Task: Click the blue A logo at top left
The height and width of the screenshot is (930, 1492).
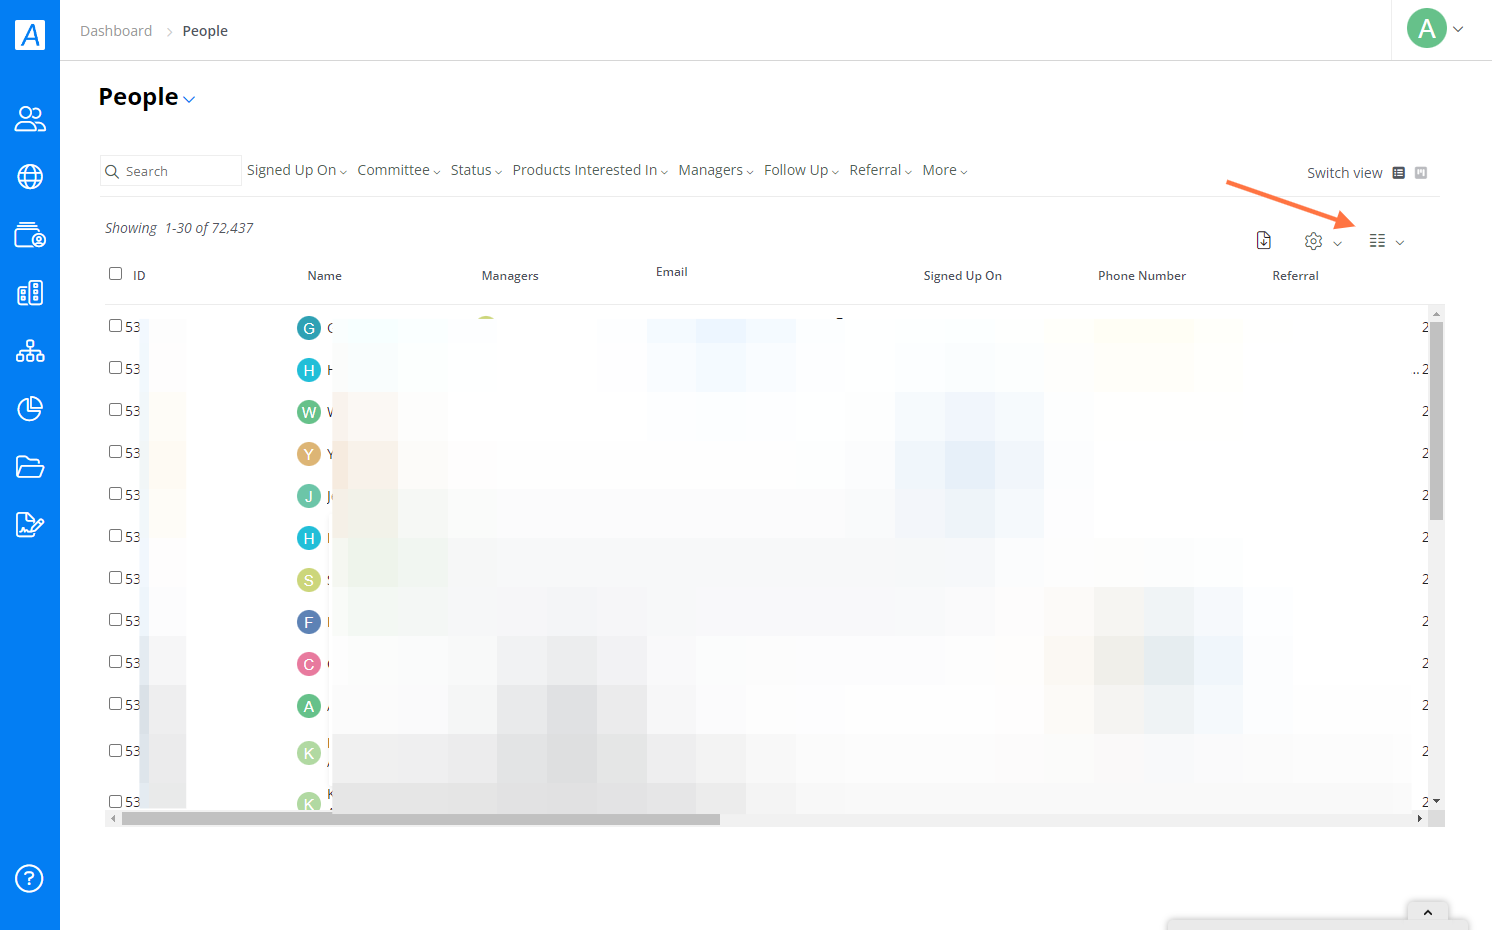Action: click(30, 35)
